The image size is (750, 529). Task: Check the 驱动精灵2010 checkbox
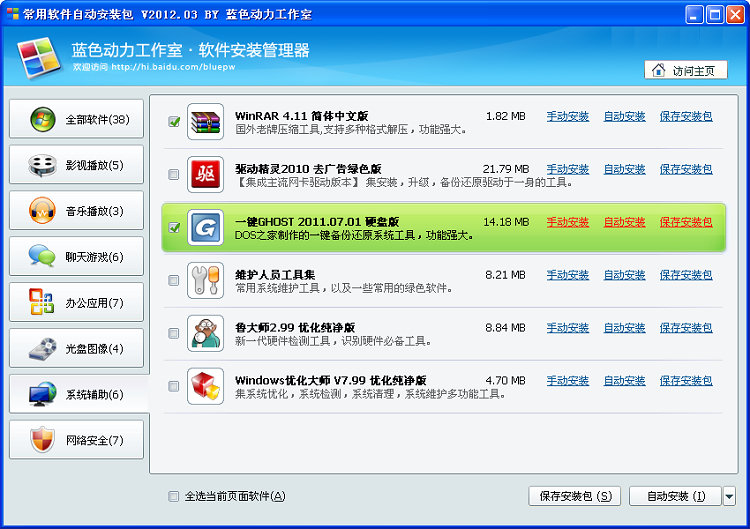tap(174, 175)
